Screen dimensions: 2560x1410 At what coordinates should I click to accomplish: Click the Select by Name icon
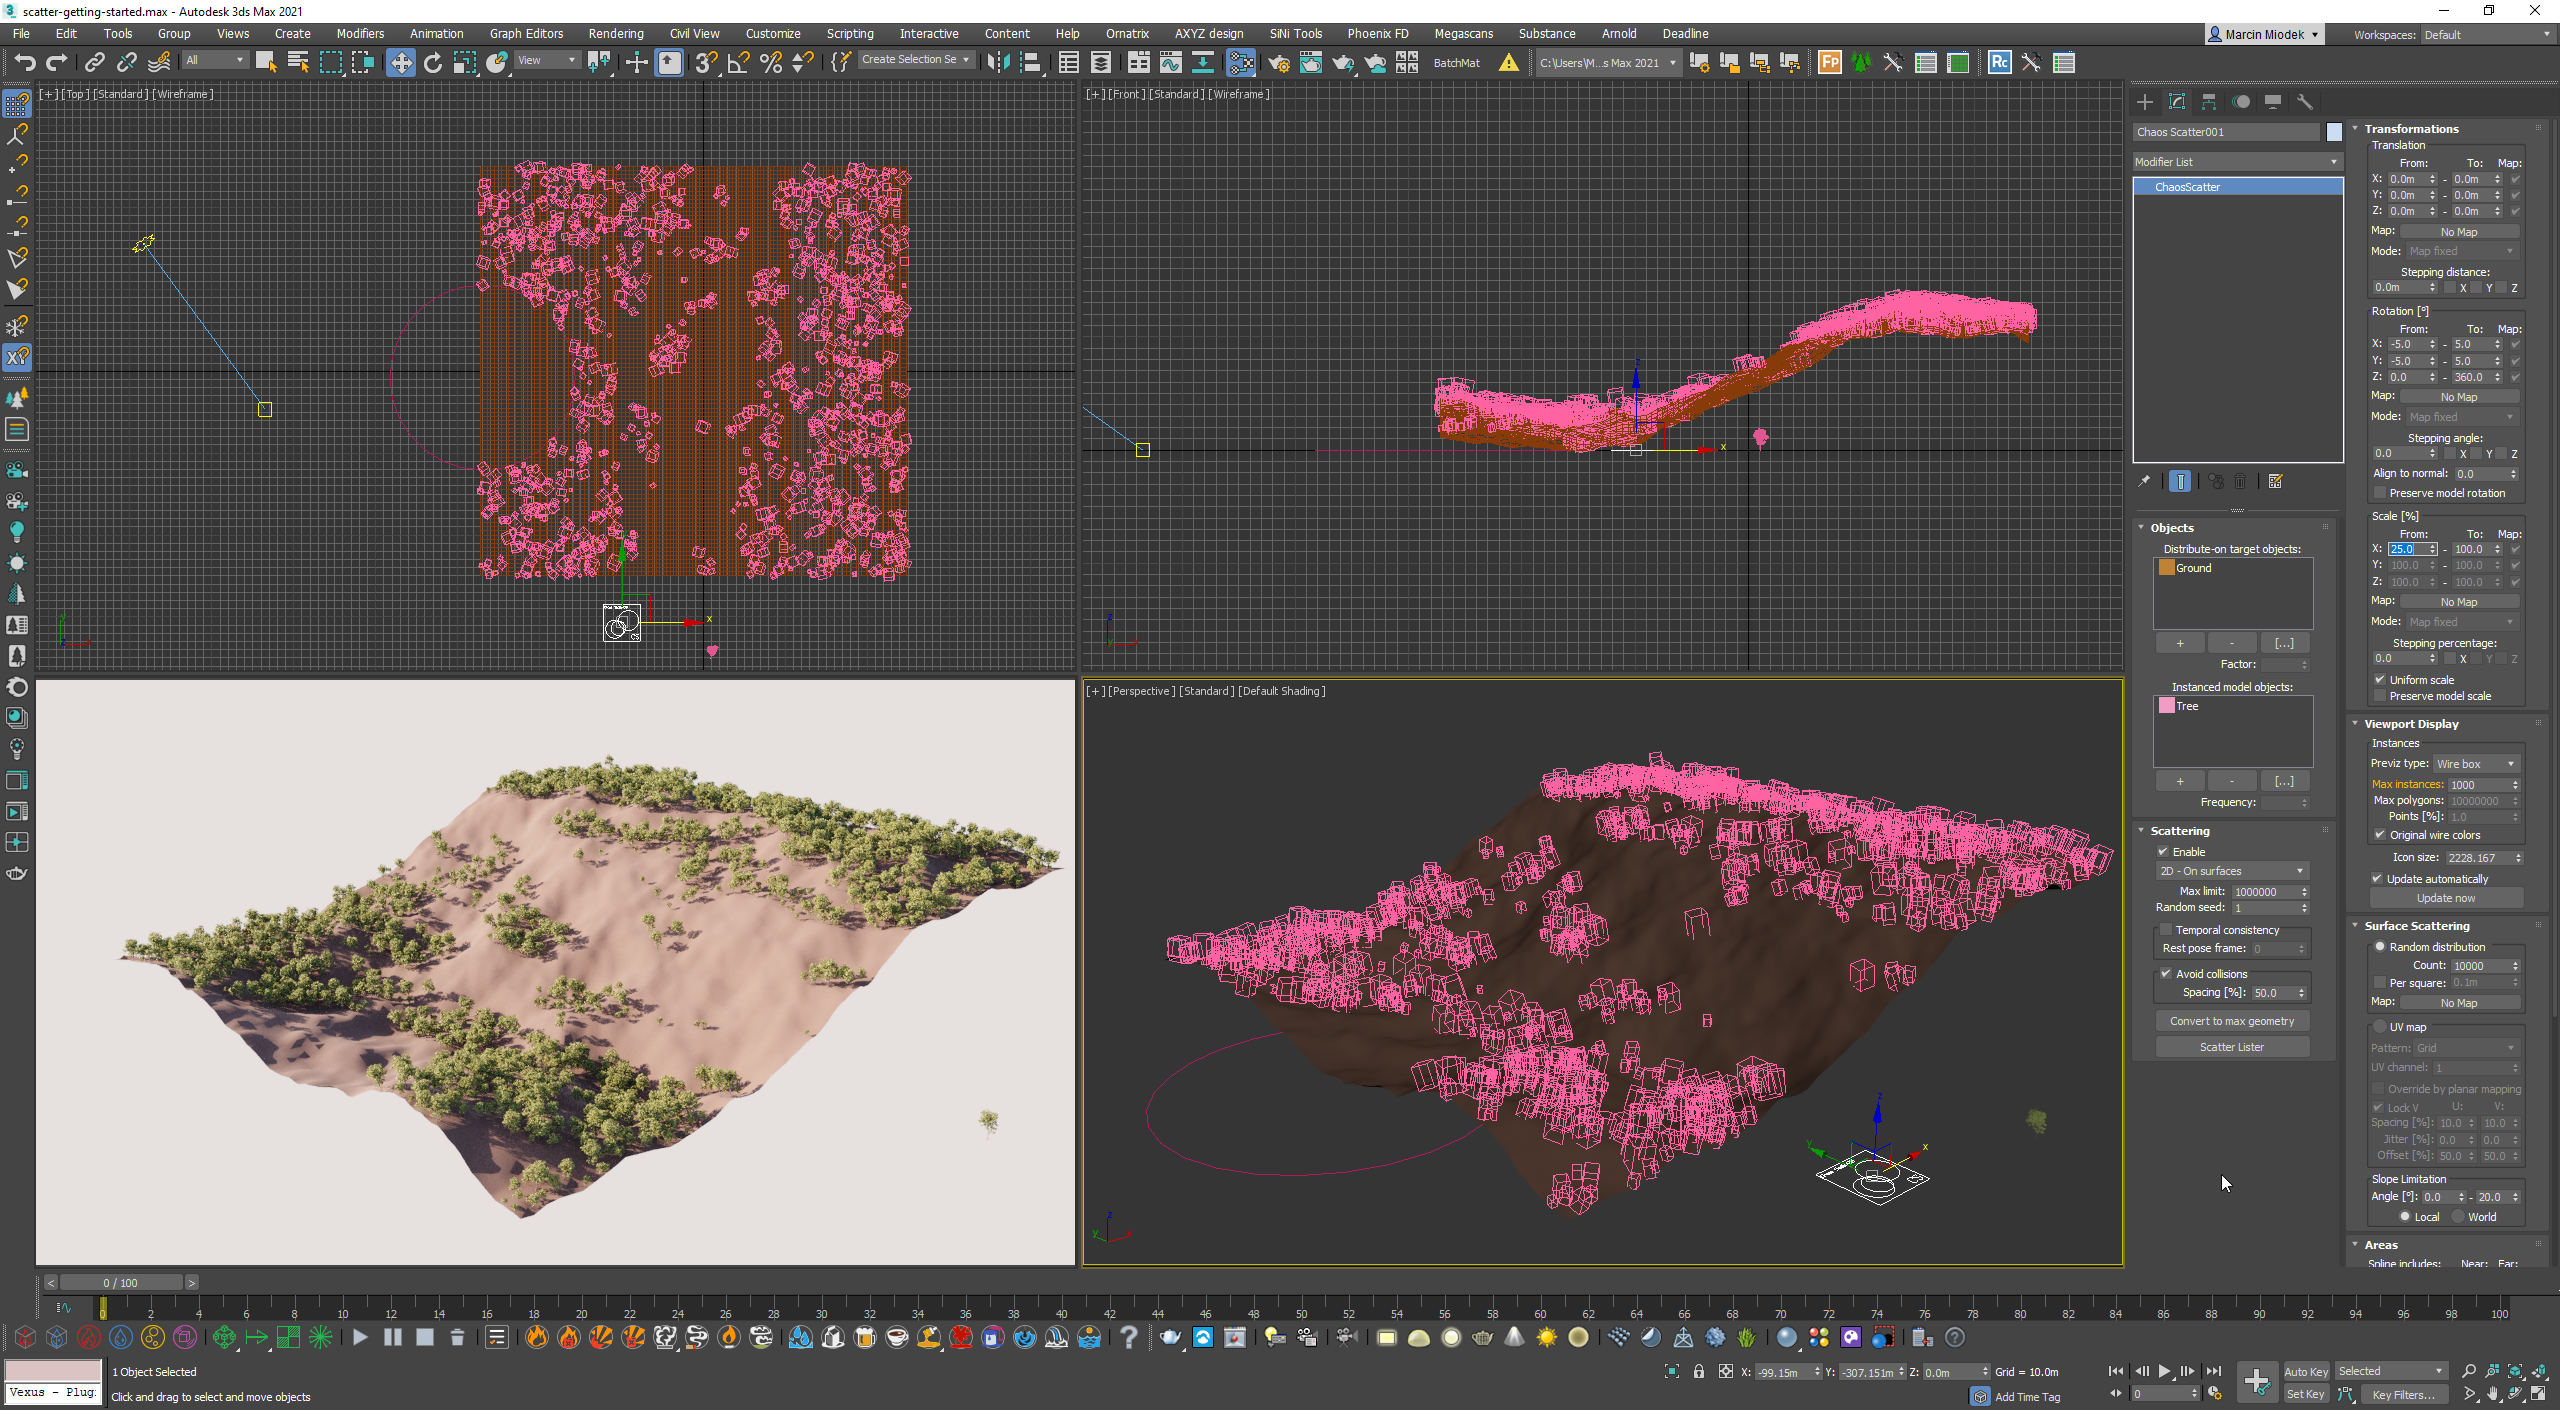point(297,63)
